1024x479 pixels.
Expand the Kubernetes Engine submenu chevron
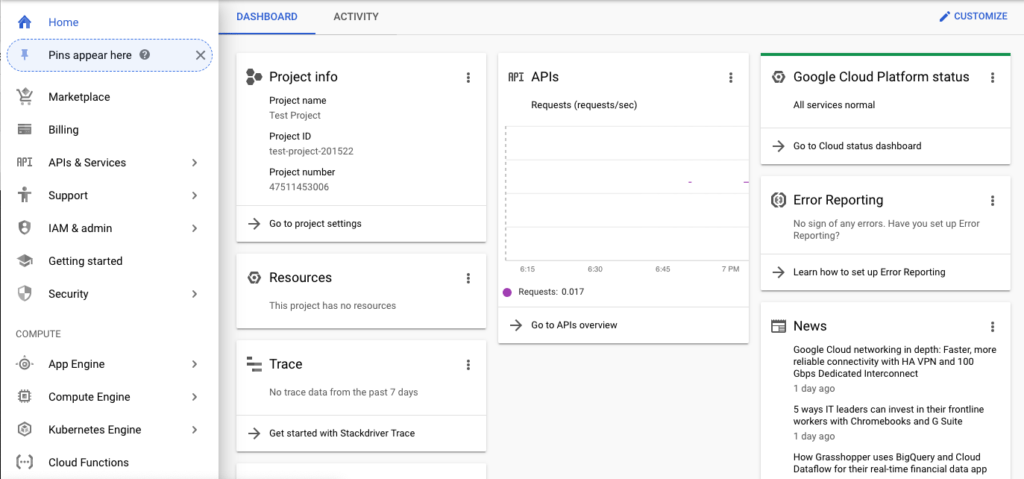(195, 429)
